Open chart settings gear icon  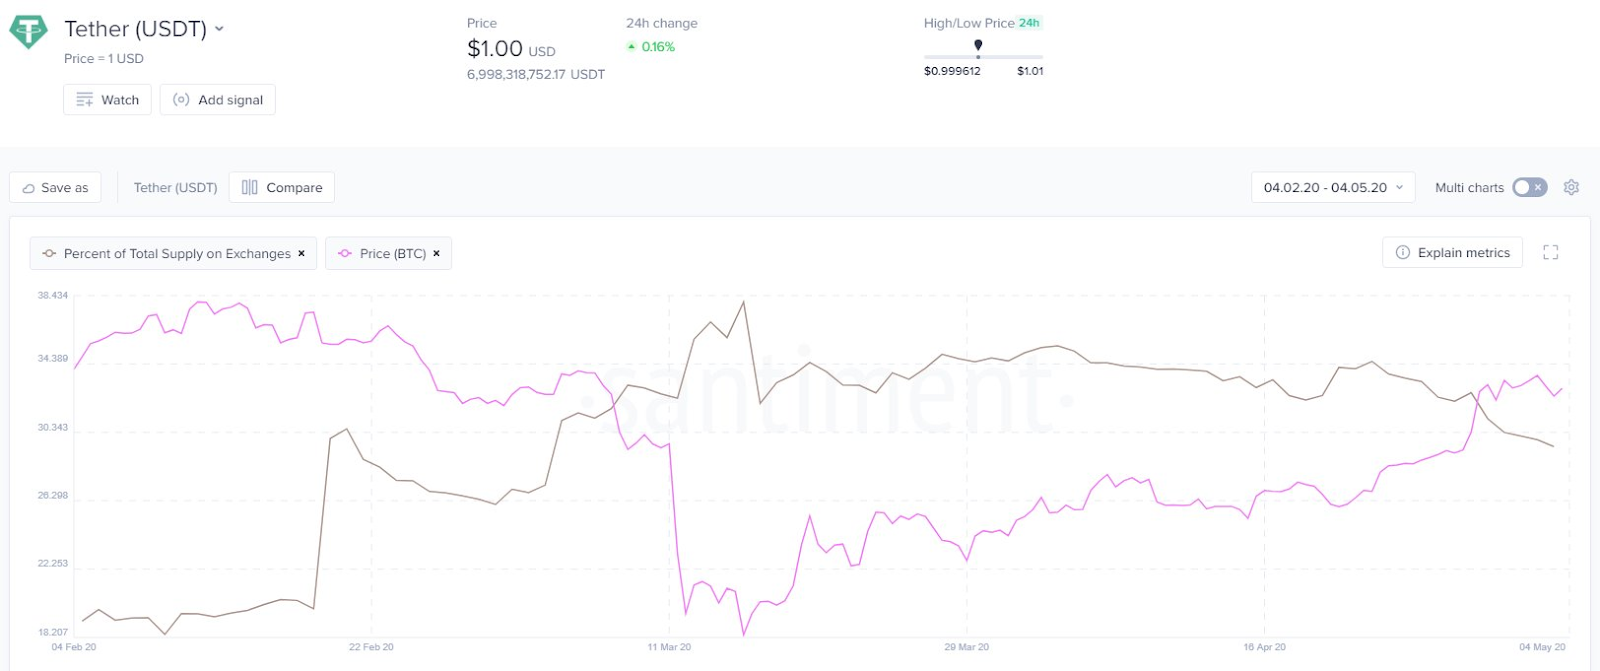pyautogui.click(x=1571, y=187)
